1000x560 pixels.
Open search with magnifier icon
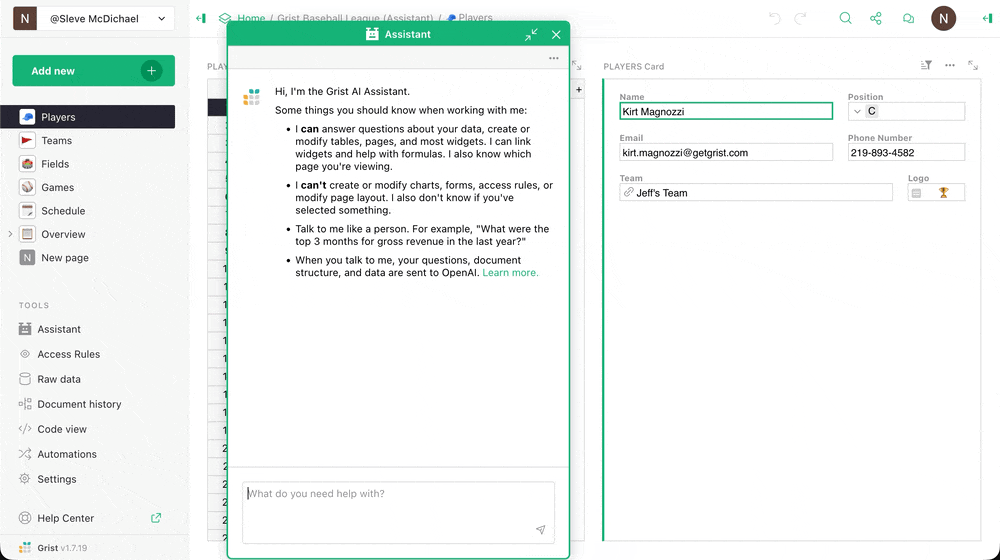845,18
